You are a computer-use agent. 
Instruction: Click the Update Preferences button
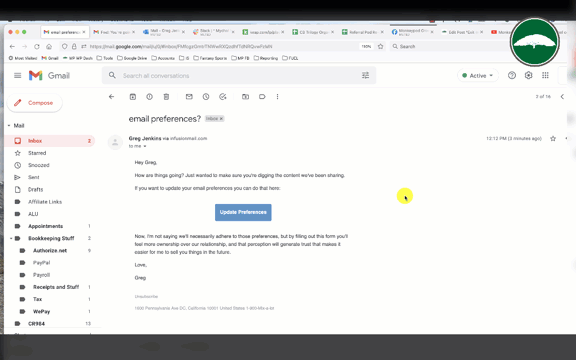243,212
